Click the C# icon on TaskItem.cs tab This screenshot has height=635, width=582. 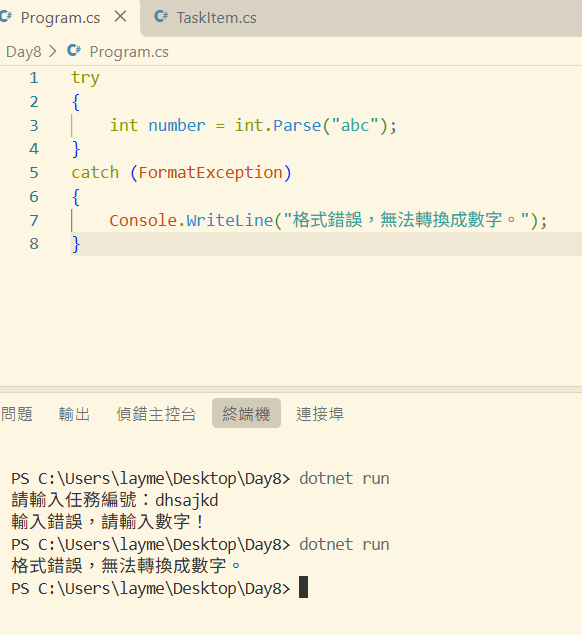(161, 17)
